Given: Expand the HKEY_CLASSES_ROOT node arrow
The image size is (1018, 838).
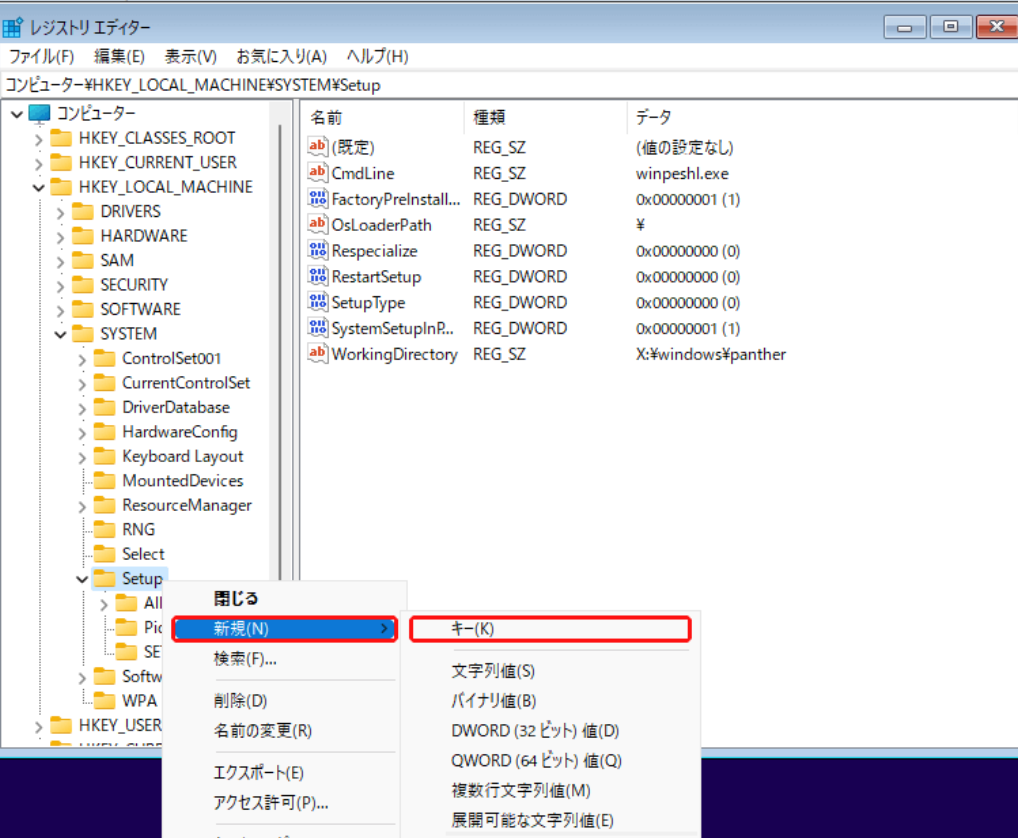Looking at the screenshot, I should (x=38, y=139).
